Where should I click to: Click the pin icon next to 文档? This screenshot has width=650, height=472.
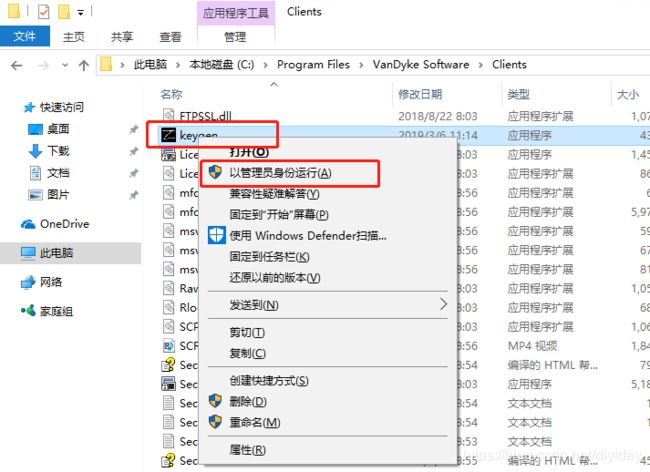coord(133,173)
